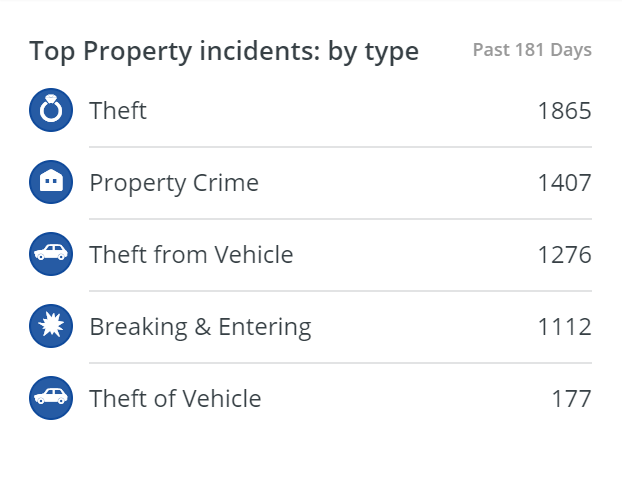Click the 1865 Theft count
Viewport: 622px width, 488px height.
pos(564,110)
